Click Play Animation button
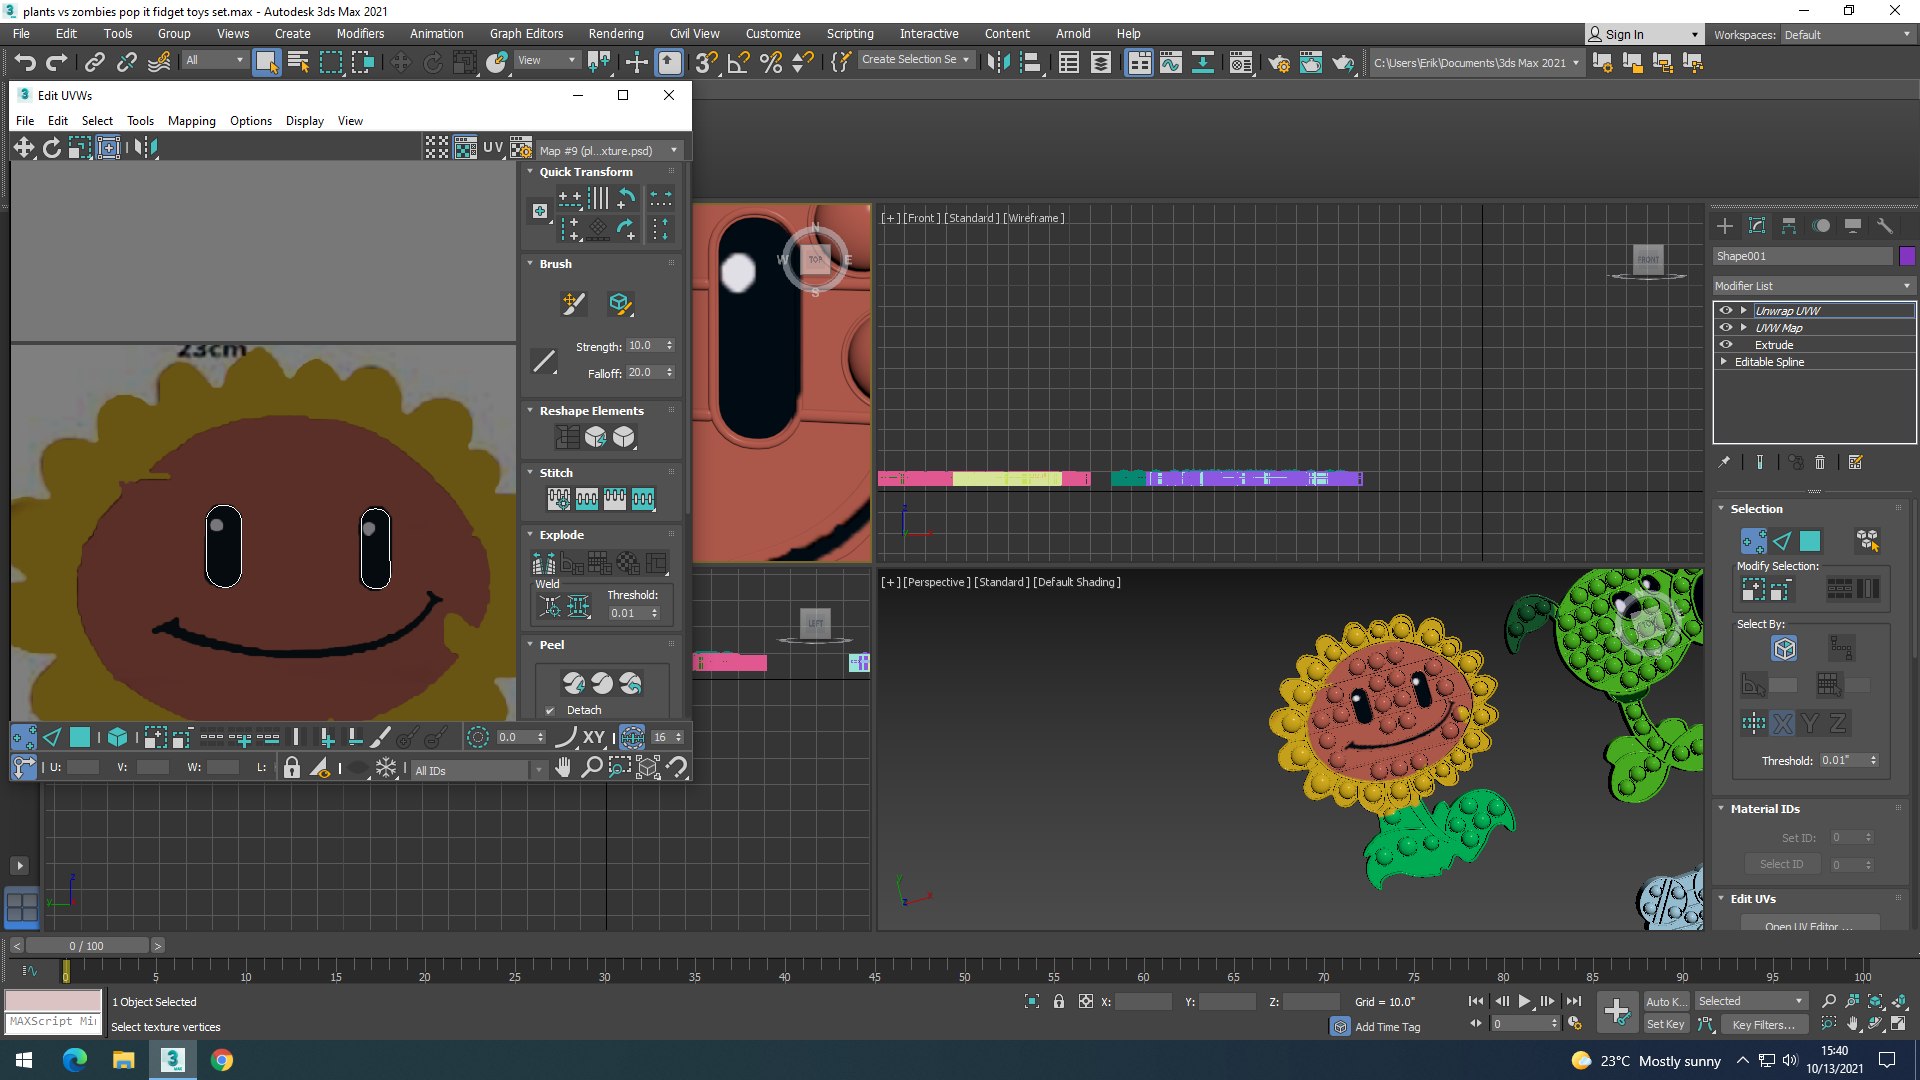1920x1080 pixels. click(1524, 1001)
